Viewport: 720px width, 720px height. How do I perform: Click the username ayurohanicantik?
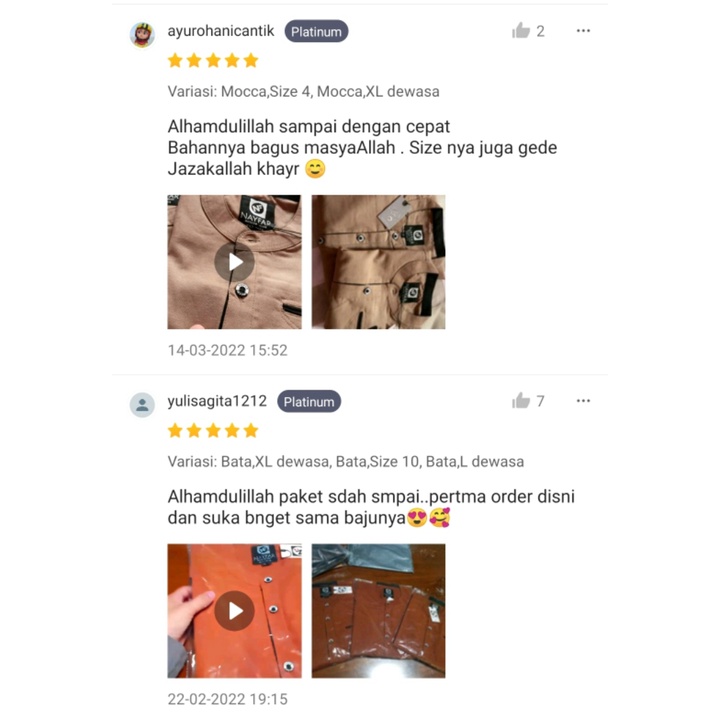tap(221, 31)
